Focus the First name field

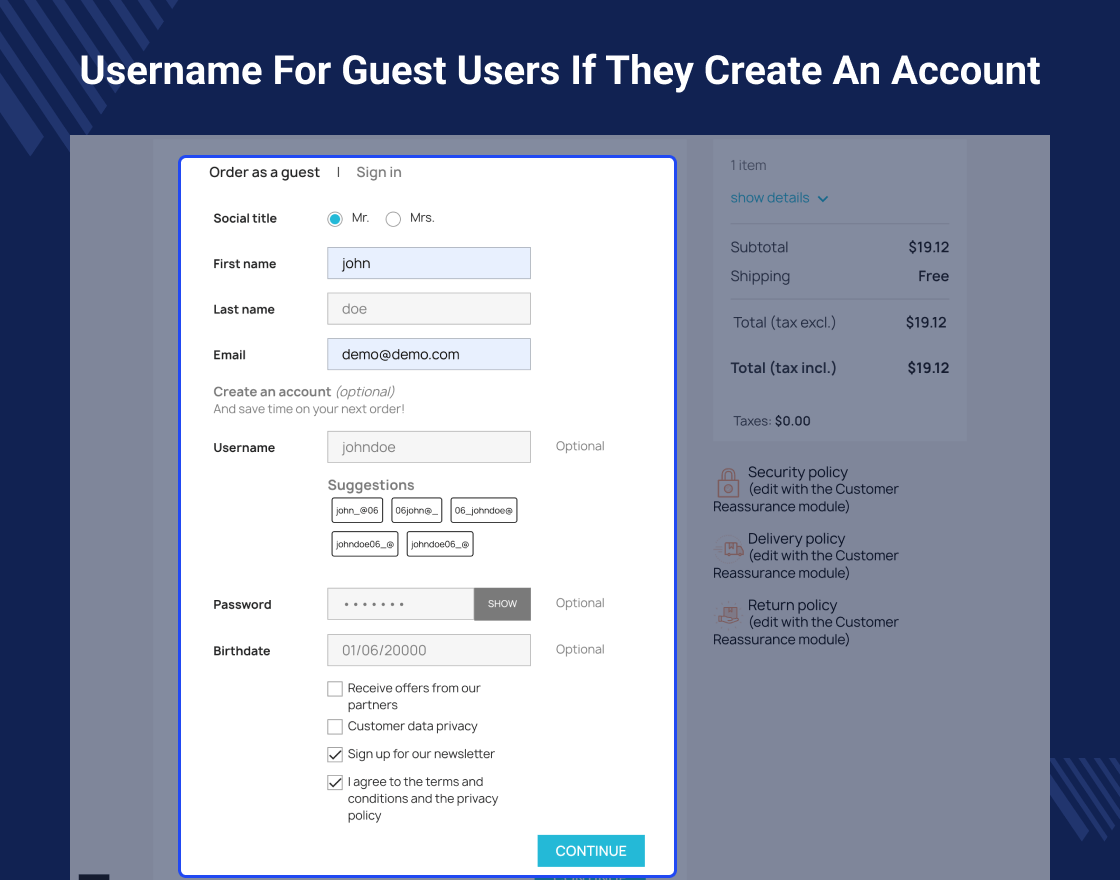[x=429, y=263]
